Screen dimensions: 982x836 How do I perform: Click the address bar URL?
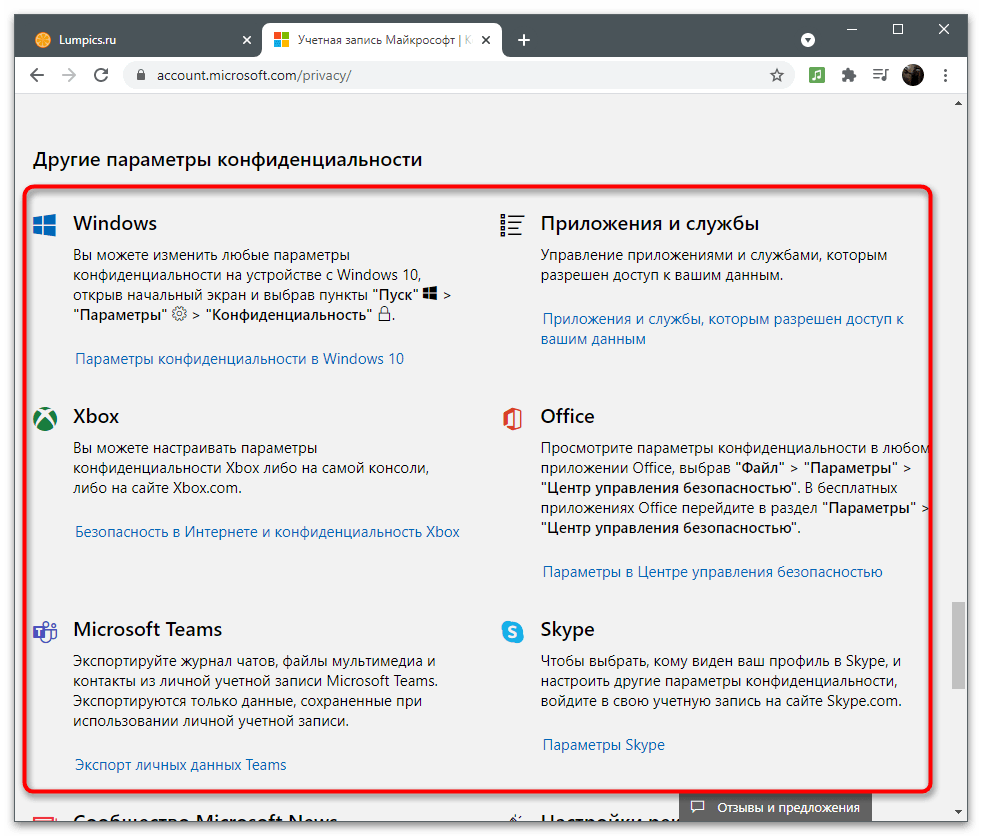click(254, 76)
